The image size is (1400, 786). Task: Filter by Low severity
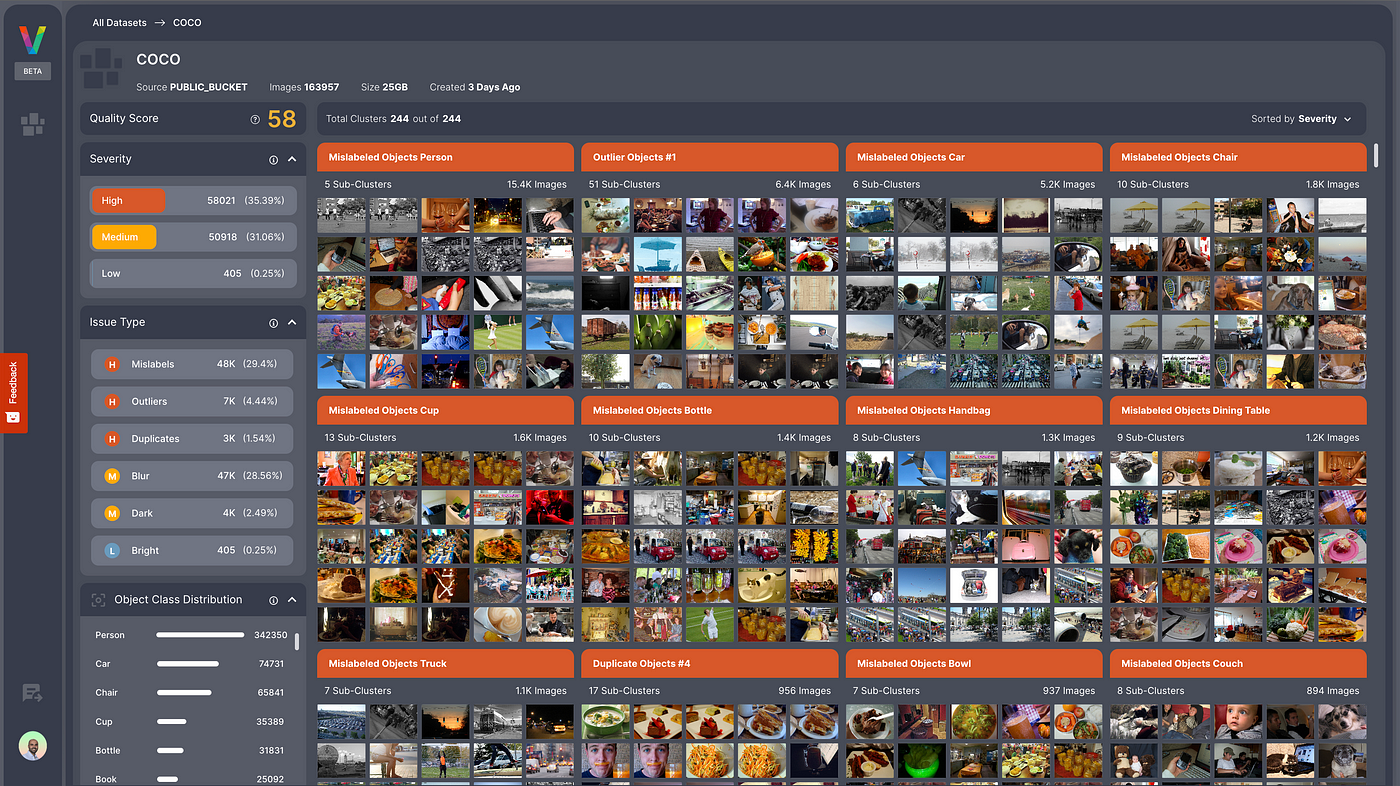pos(193,273)
